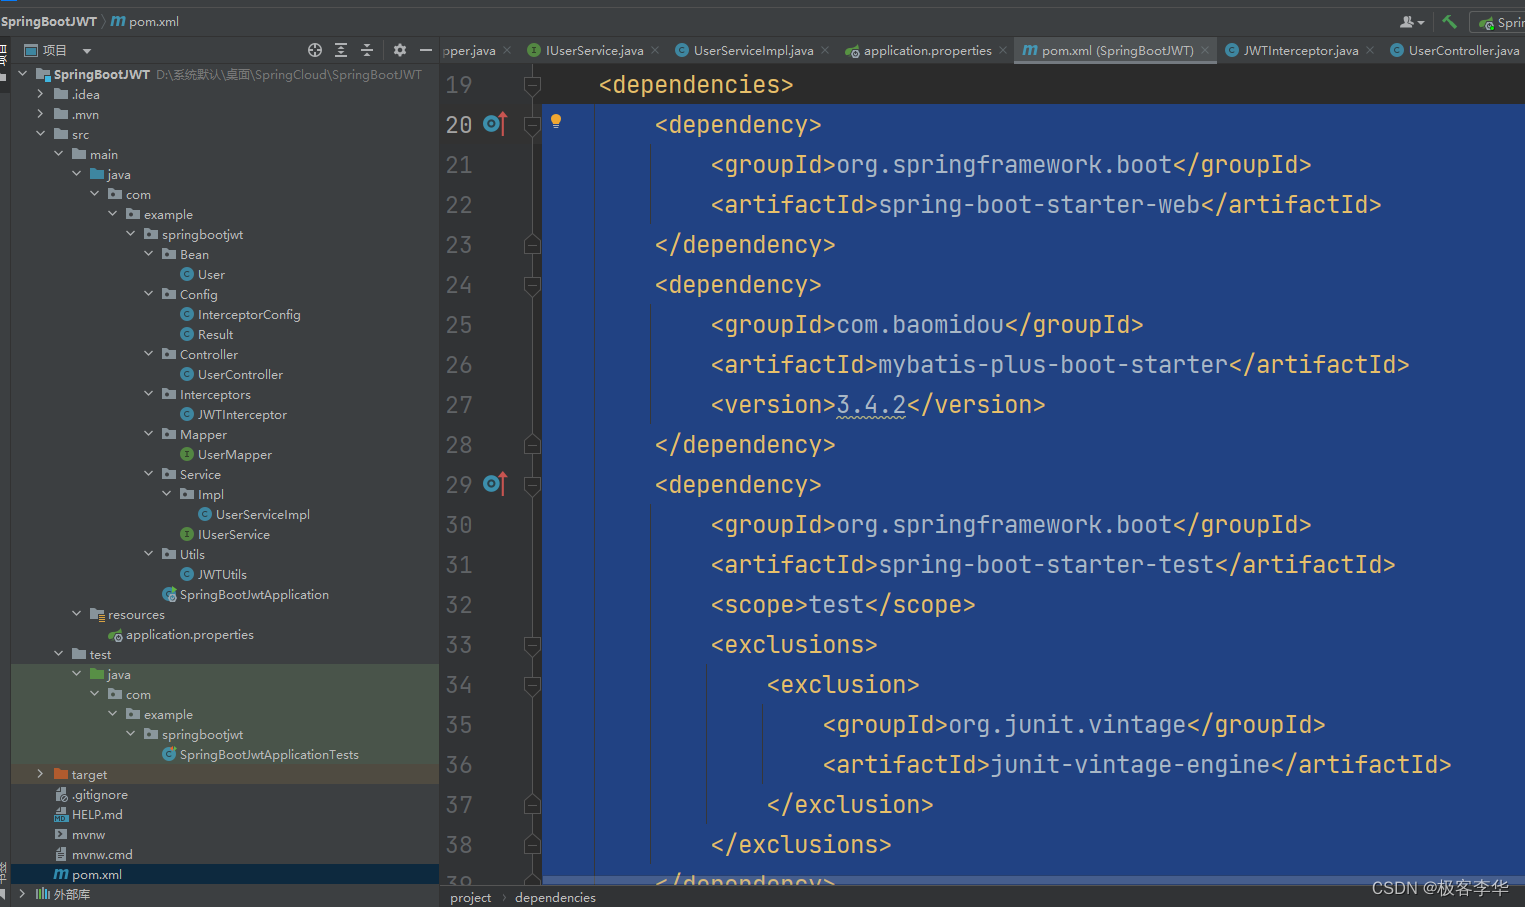Select the UserMapper interface
The height and width of the screenshot is (907, 1525).
click(x=234, y=454)
